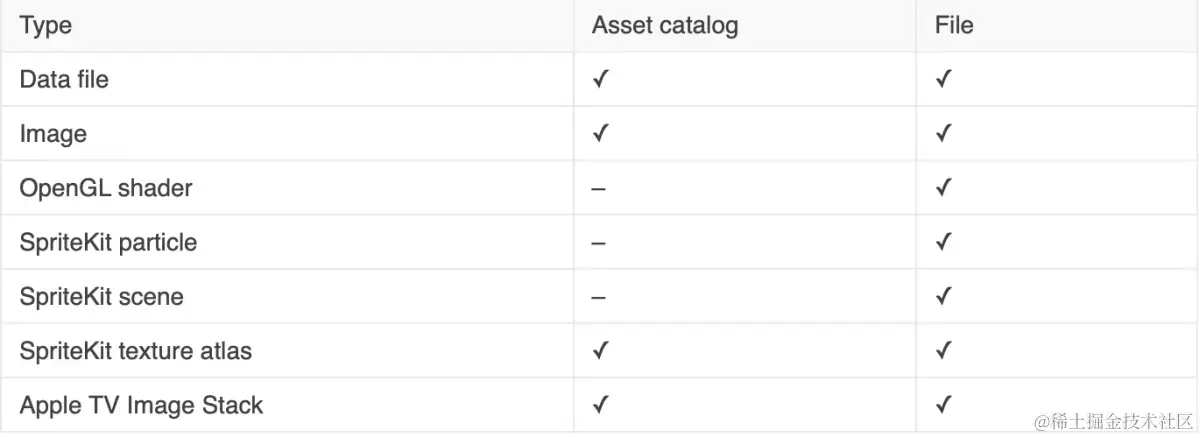
Task: Click the Type column header
Action: pos(46,26)
